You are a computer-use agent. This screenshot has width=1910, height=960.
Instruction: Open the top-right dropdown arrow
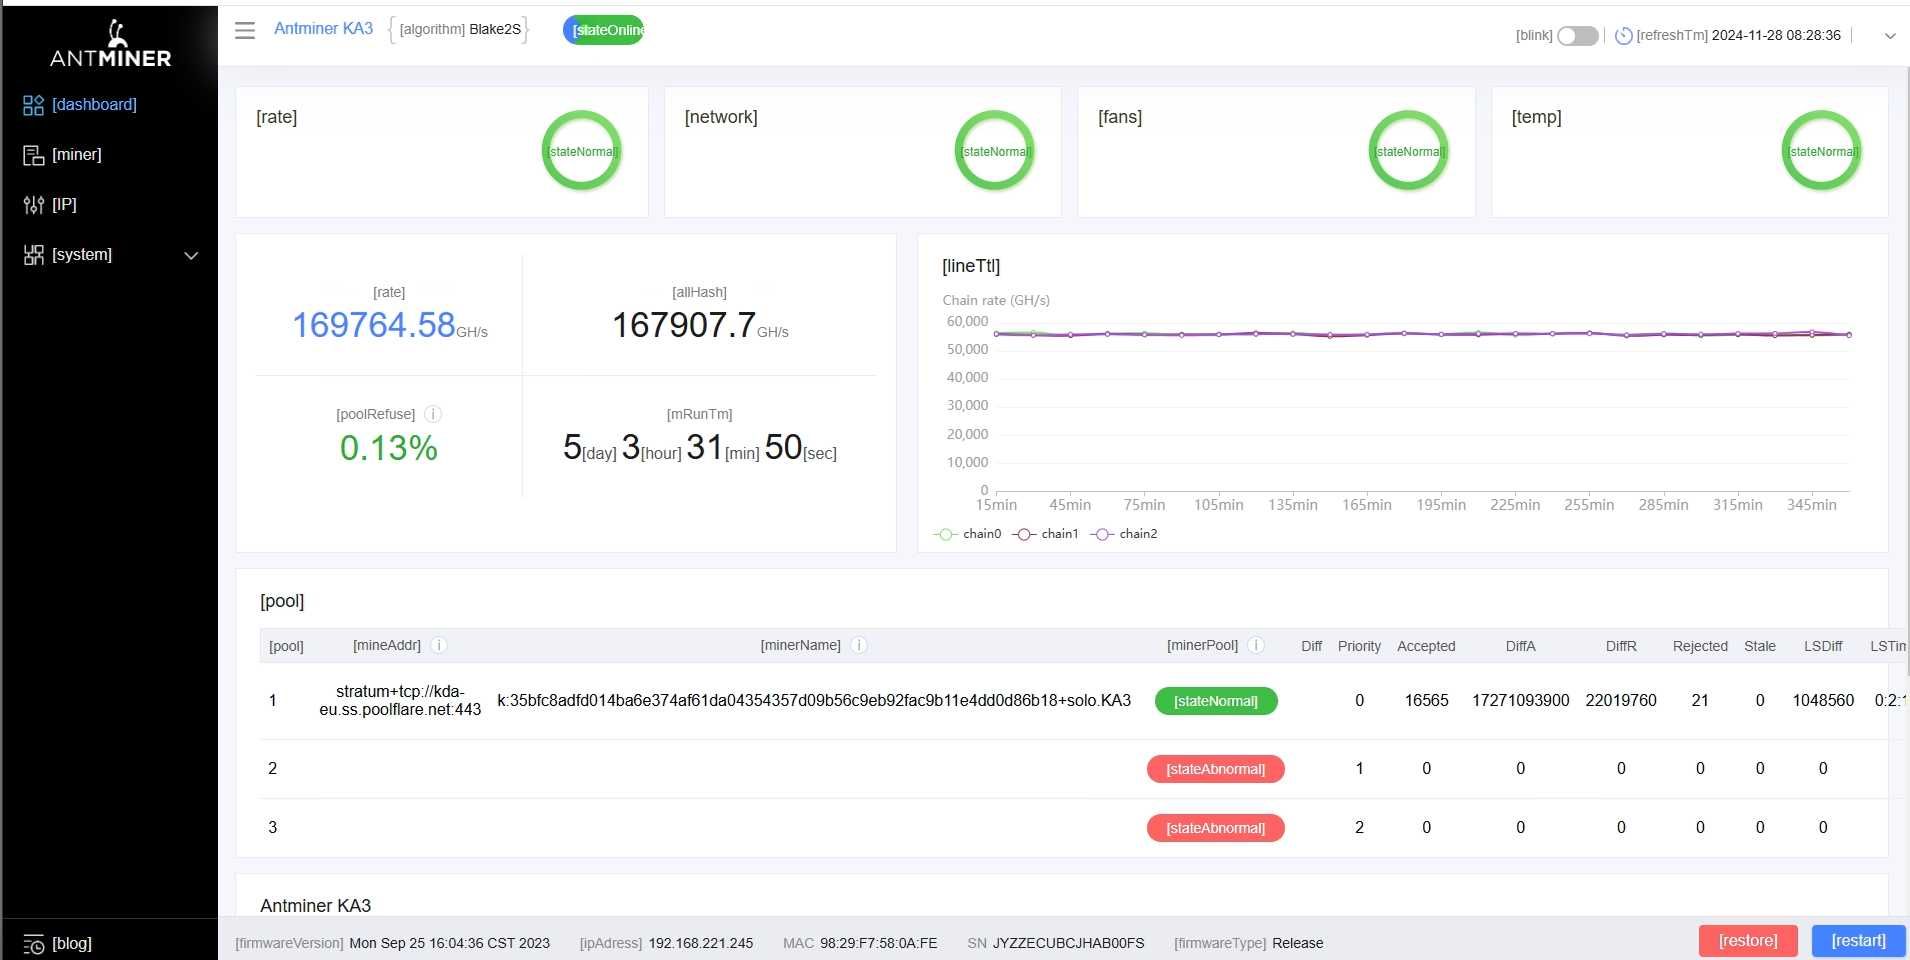pos(1890,36)
